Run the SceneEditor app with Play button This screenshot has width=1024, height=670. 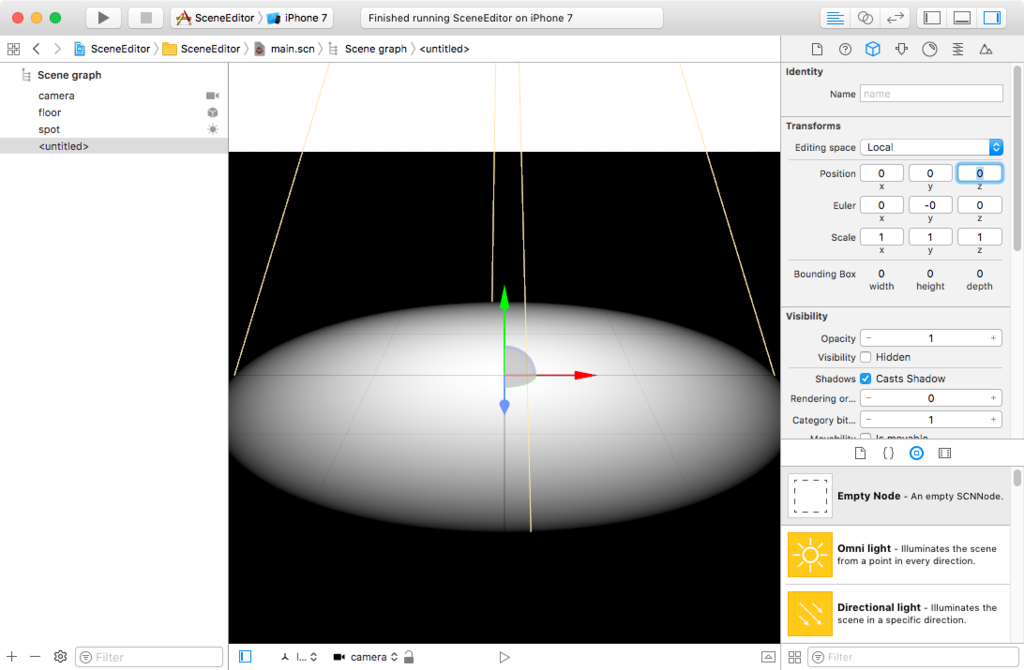[103, 18]
